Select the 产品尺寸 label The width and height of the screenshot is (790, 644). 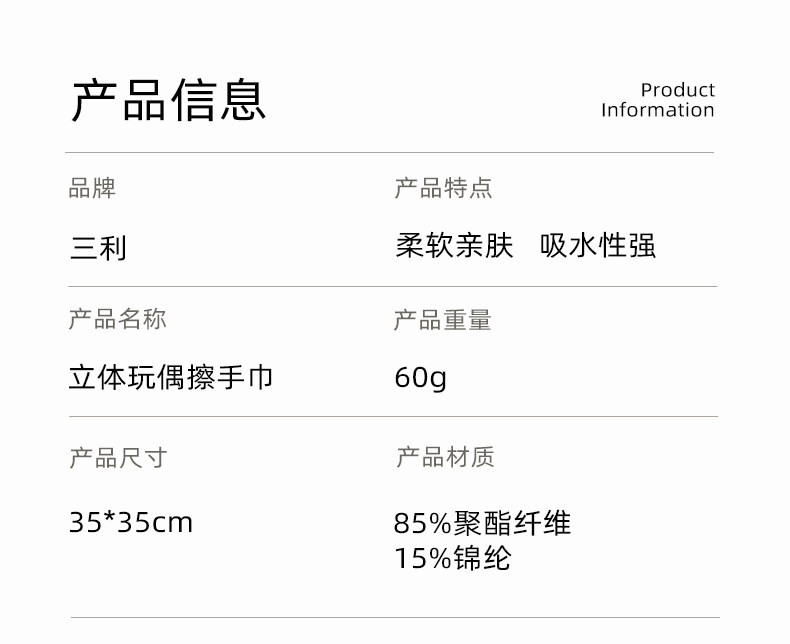(x=117, y=458)
